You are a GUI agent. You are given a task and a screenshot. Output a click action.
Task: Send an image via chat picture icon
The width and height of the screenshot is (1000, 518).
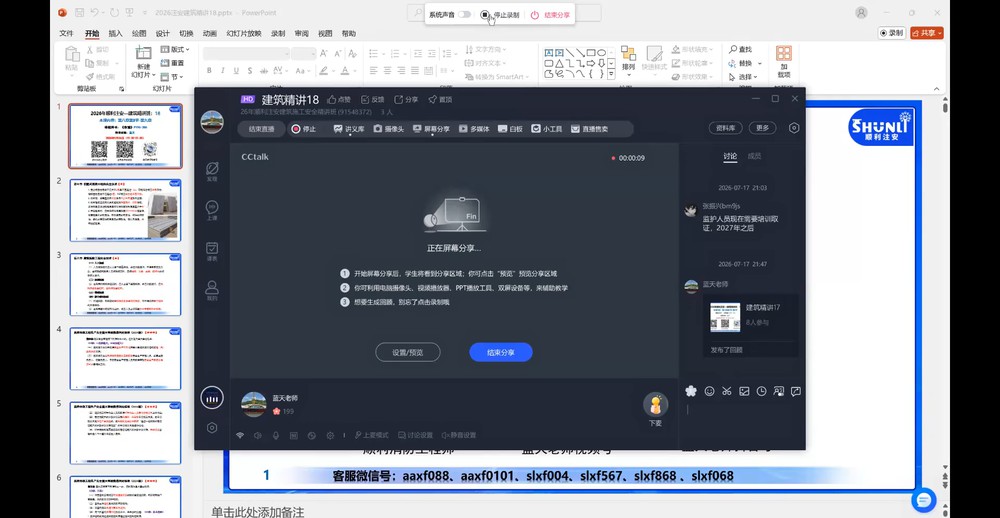click(744, 391)
